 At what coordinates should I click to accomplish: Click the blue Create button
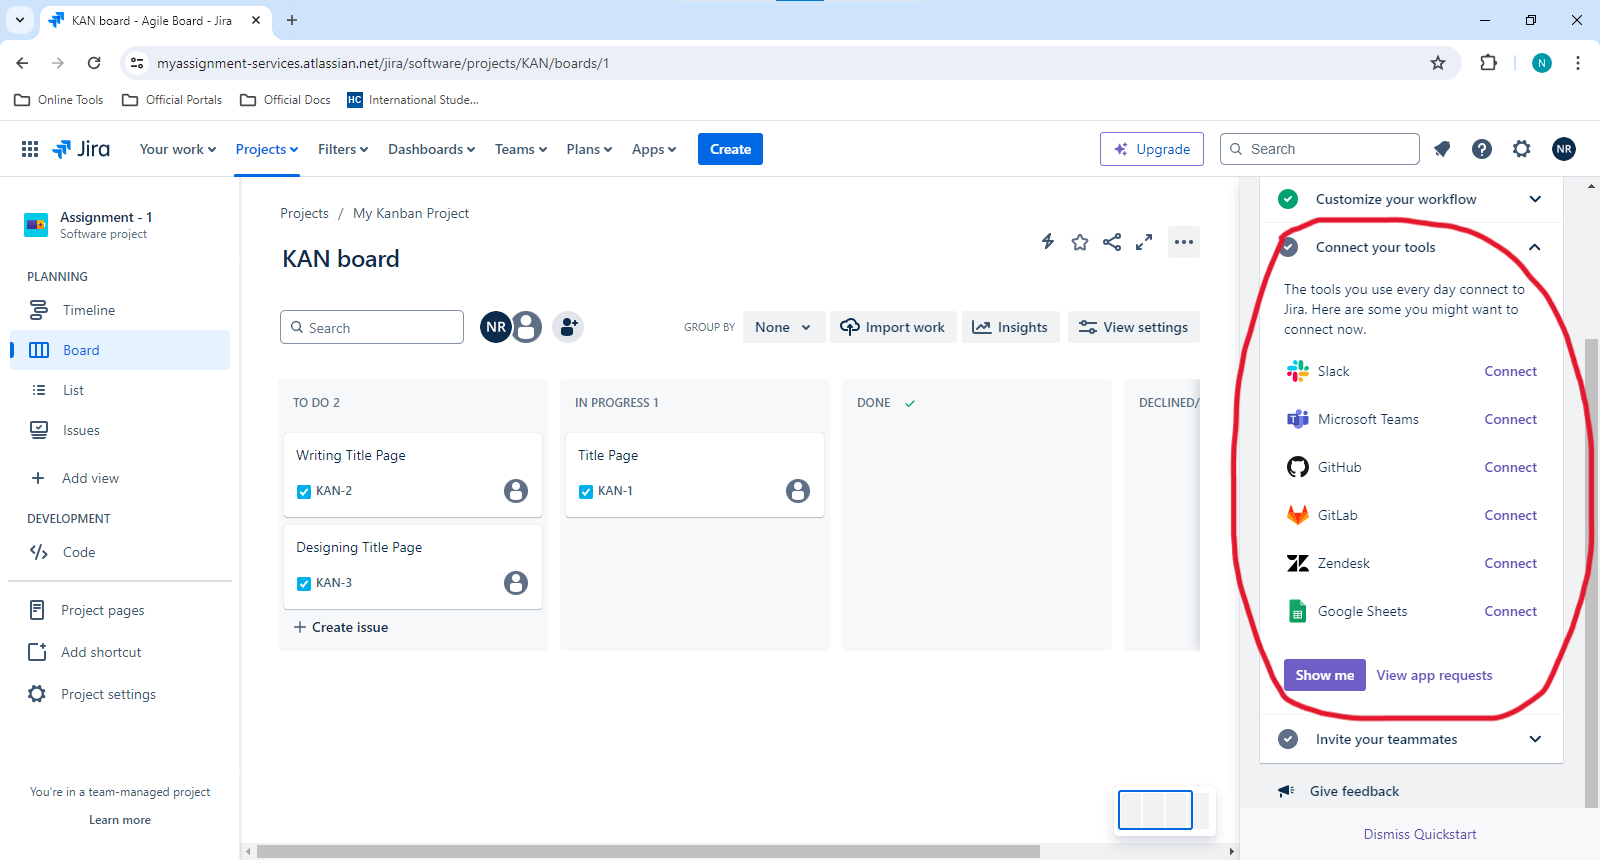(730, 149)
